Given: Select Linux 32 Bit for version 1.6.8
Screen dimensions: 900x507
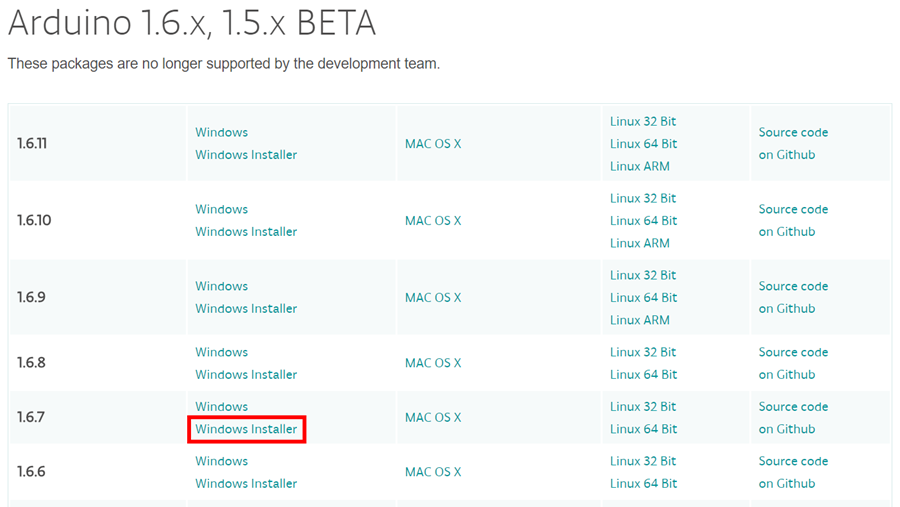Looking at the screenshot, I should 643,352.
